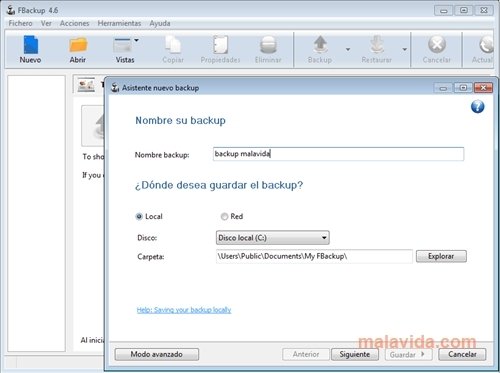Viewport: 500px width, 373px height.
Task: Run Backup from the toolbar
Action: [x=320, y=50]
